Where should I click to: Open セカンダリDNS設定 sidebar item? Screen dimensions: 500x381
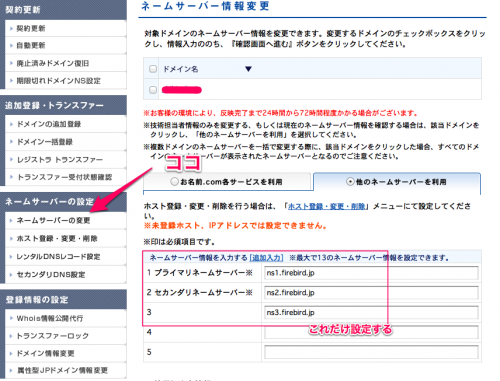pyautogui.click(x=65, y=275)
